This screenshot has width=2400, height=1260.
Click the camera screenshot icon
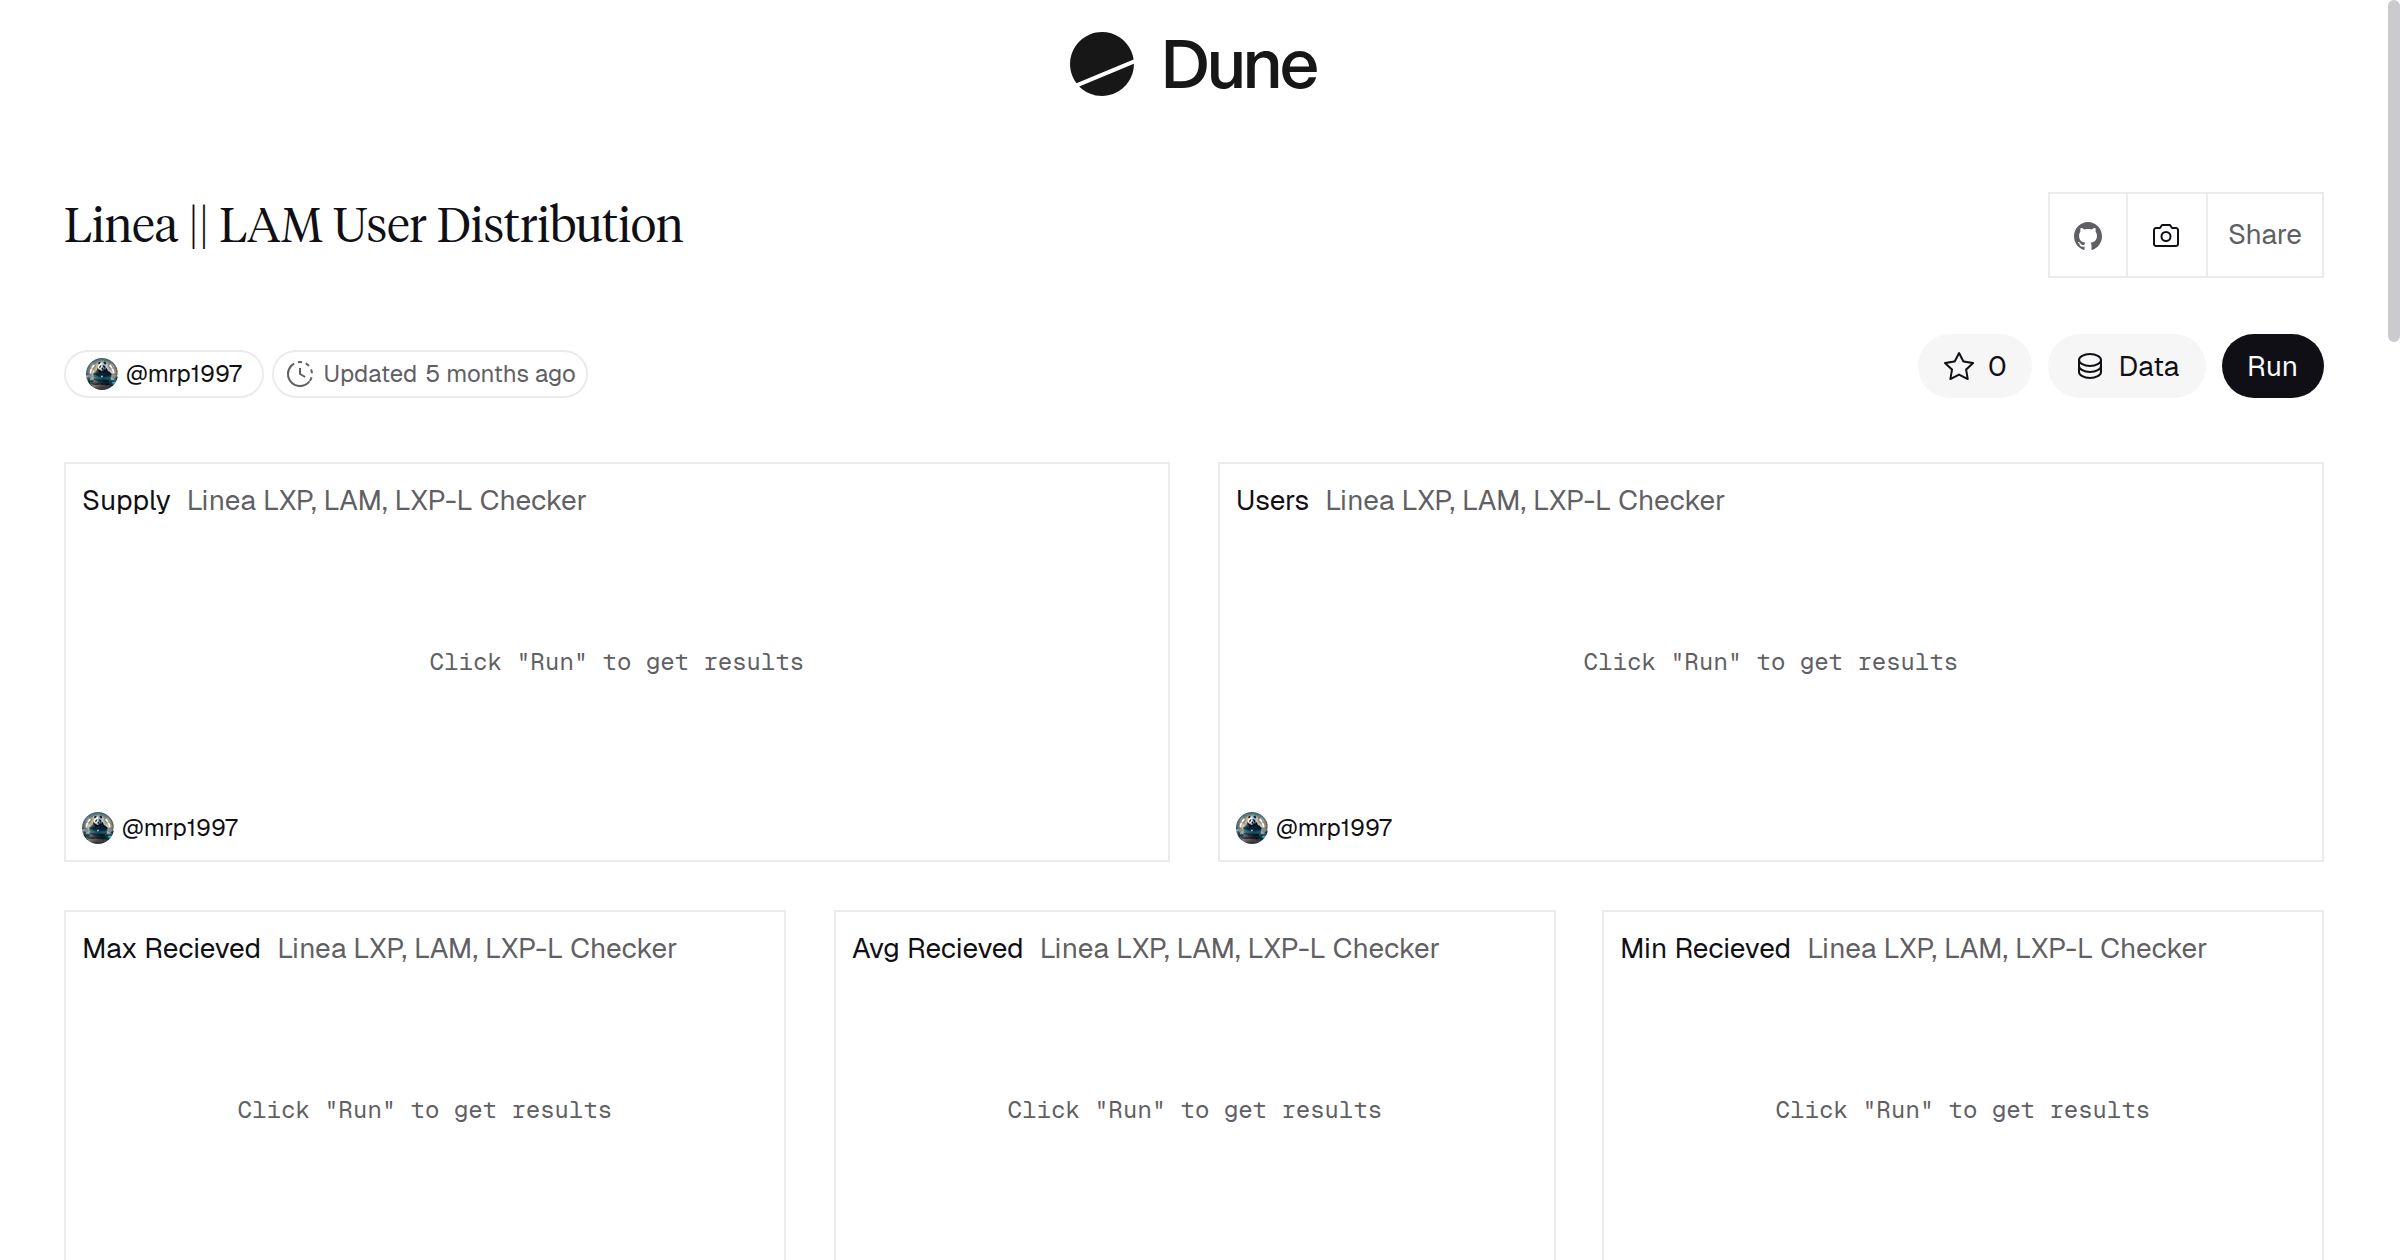(x=2164, y=234)
